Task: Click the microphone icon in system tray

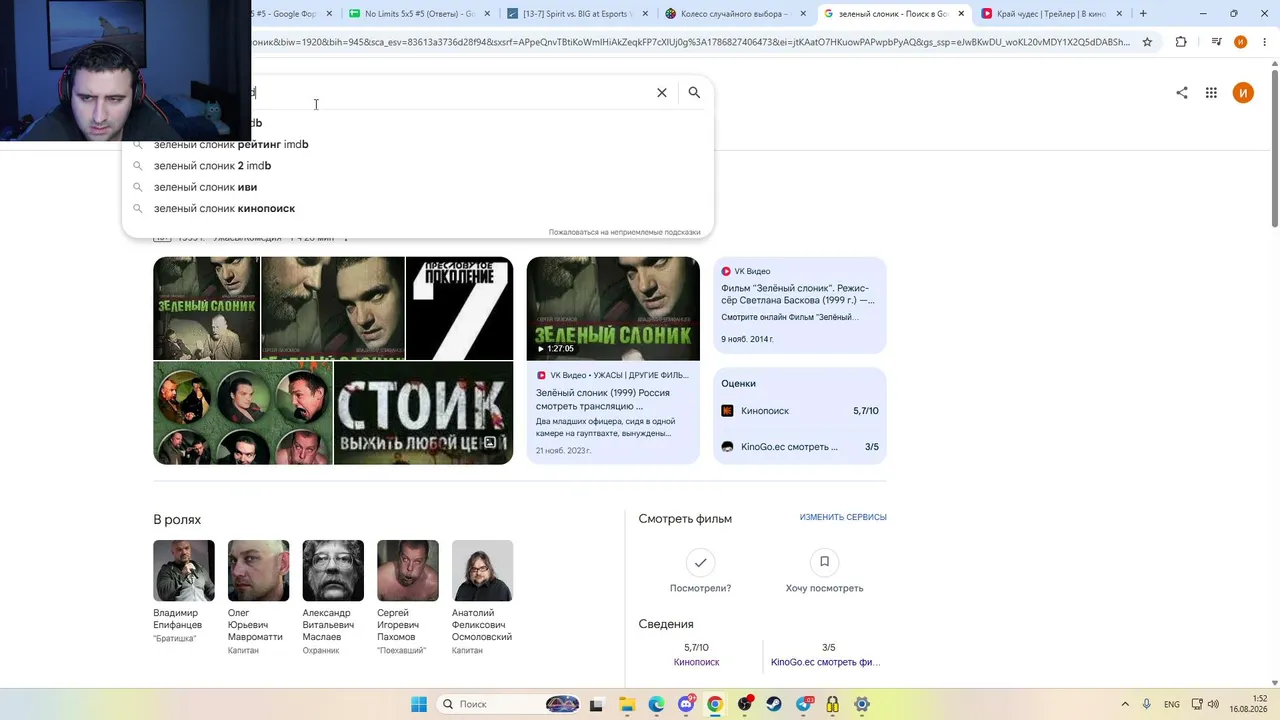Action: (1147, 704)
